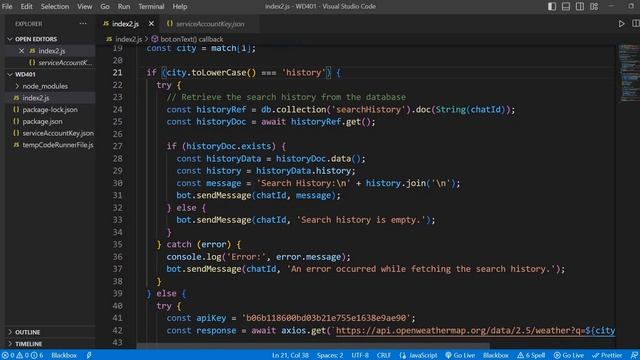
Task: Start server with first Go Live
Action: (460, 356)
